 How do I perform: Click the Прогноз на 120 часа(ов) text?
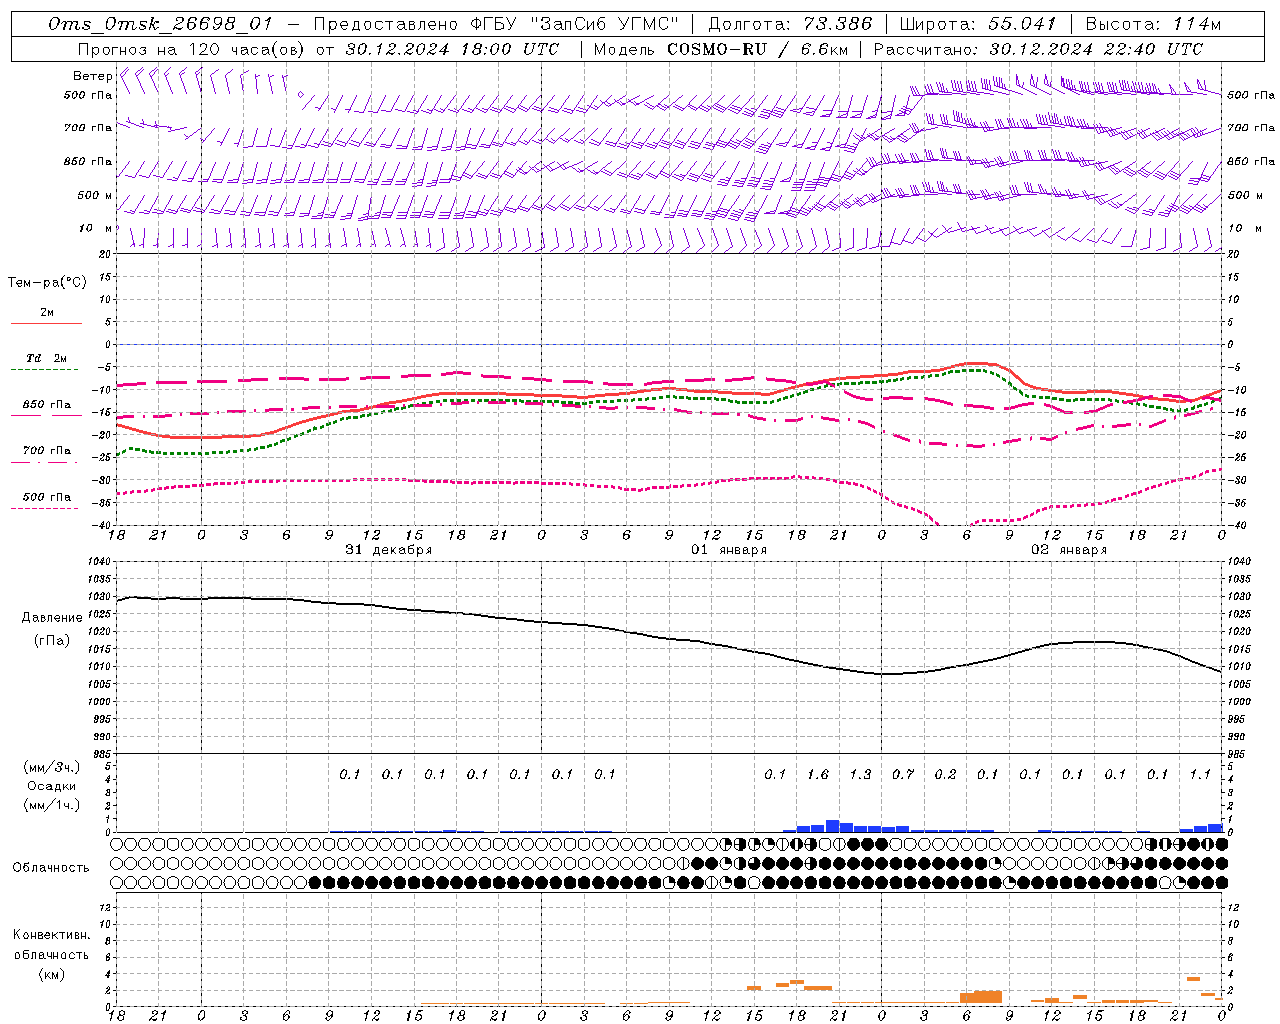point(192,49)
